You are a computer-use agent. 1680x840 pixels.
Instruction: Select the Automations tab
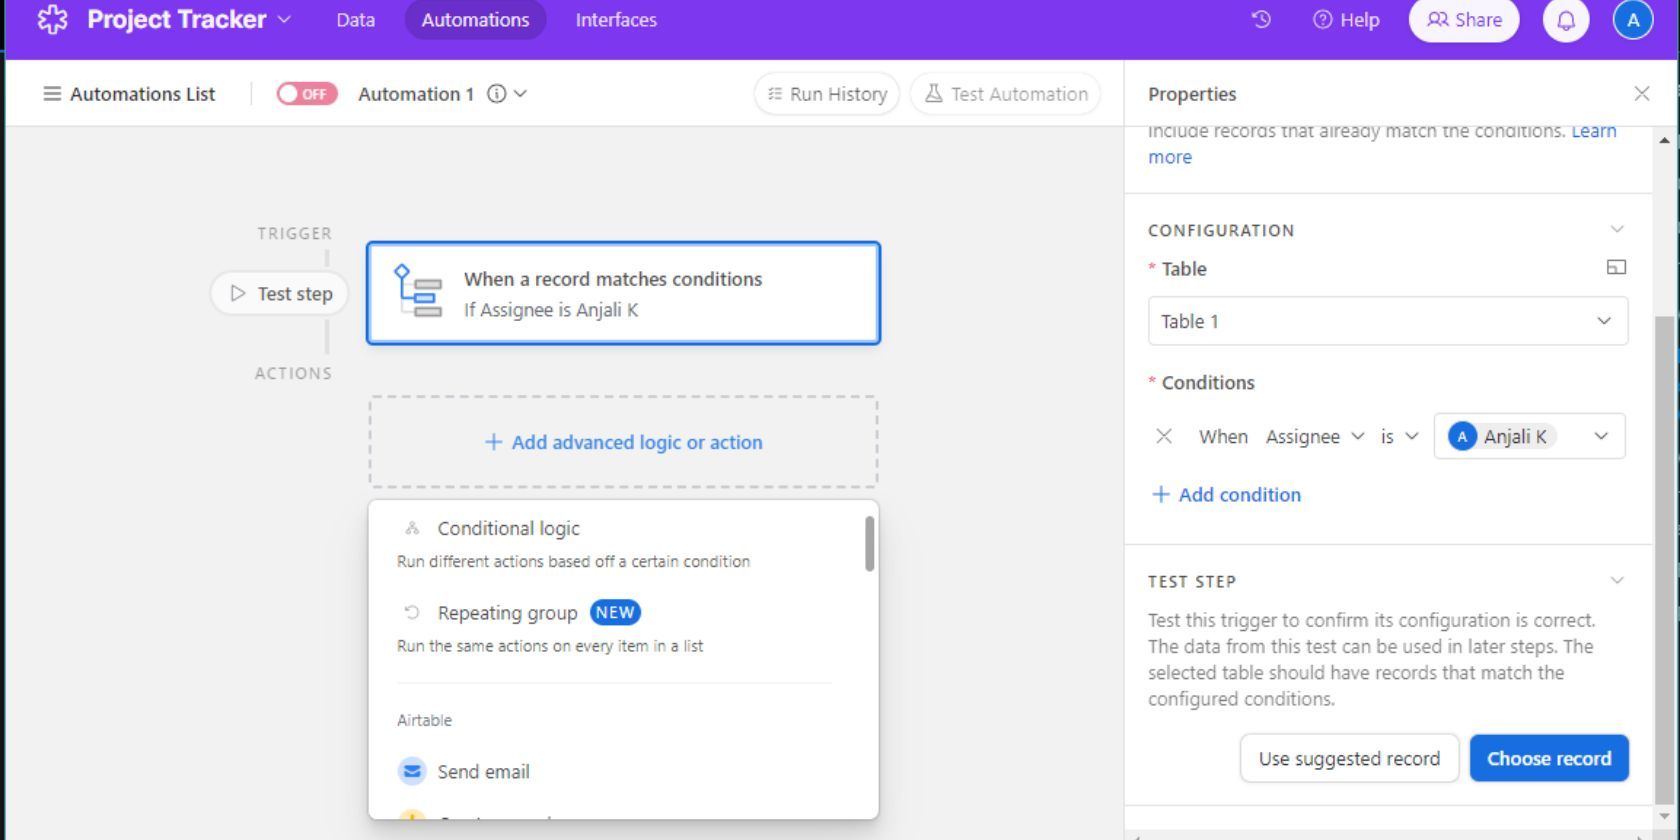475,19
